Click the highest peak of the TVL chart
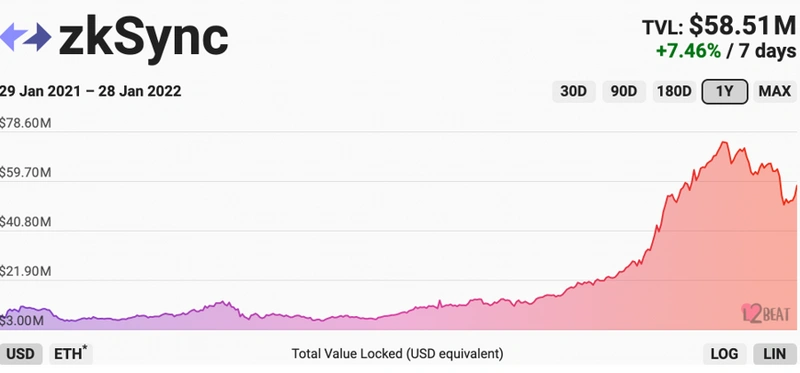 pyautogui.click(x=724, y=142)
